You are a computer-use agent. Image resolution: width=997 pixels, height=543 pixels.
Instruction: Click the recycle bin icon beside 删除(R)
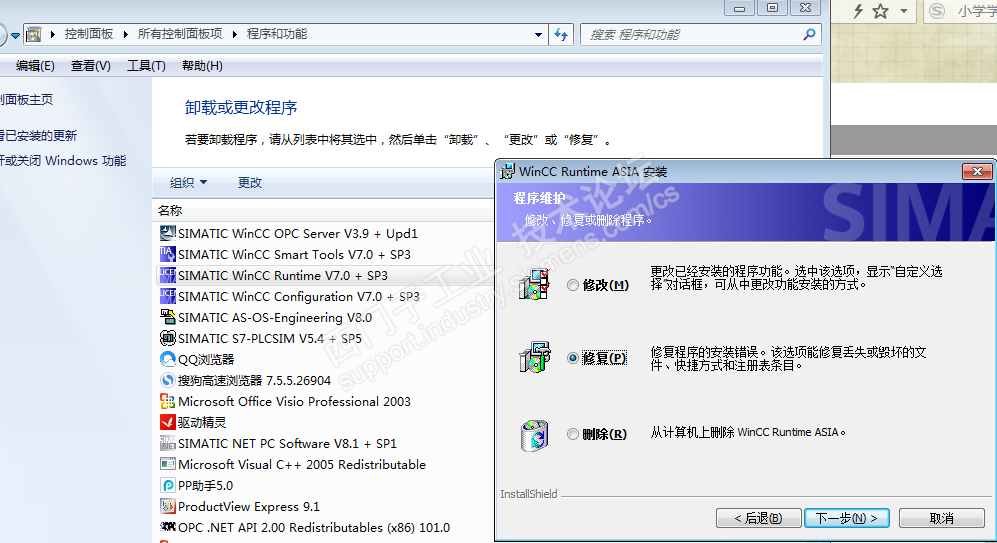point(534,436)
